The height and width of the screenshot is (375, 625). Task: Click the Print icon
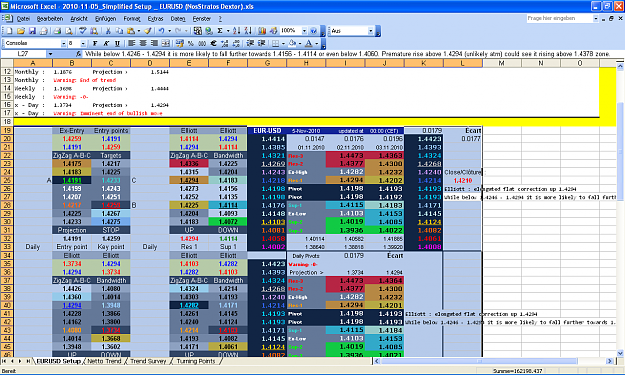tap(57, 31)
